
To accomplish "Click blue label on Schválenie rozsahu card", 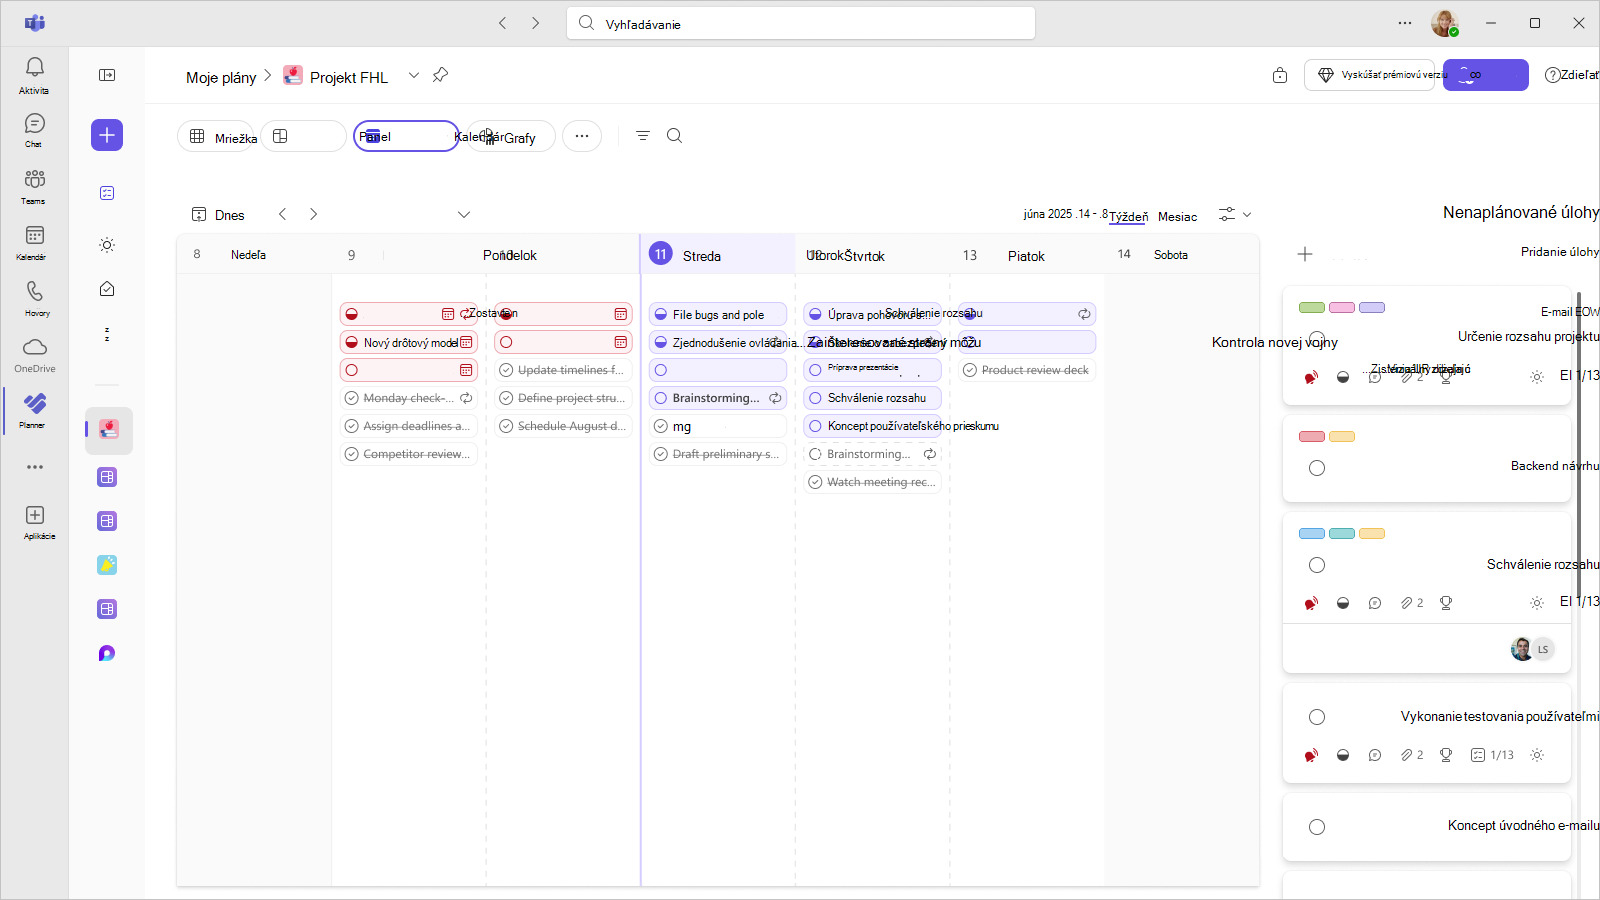I will point(1312,533).
